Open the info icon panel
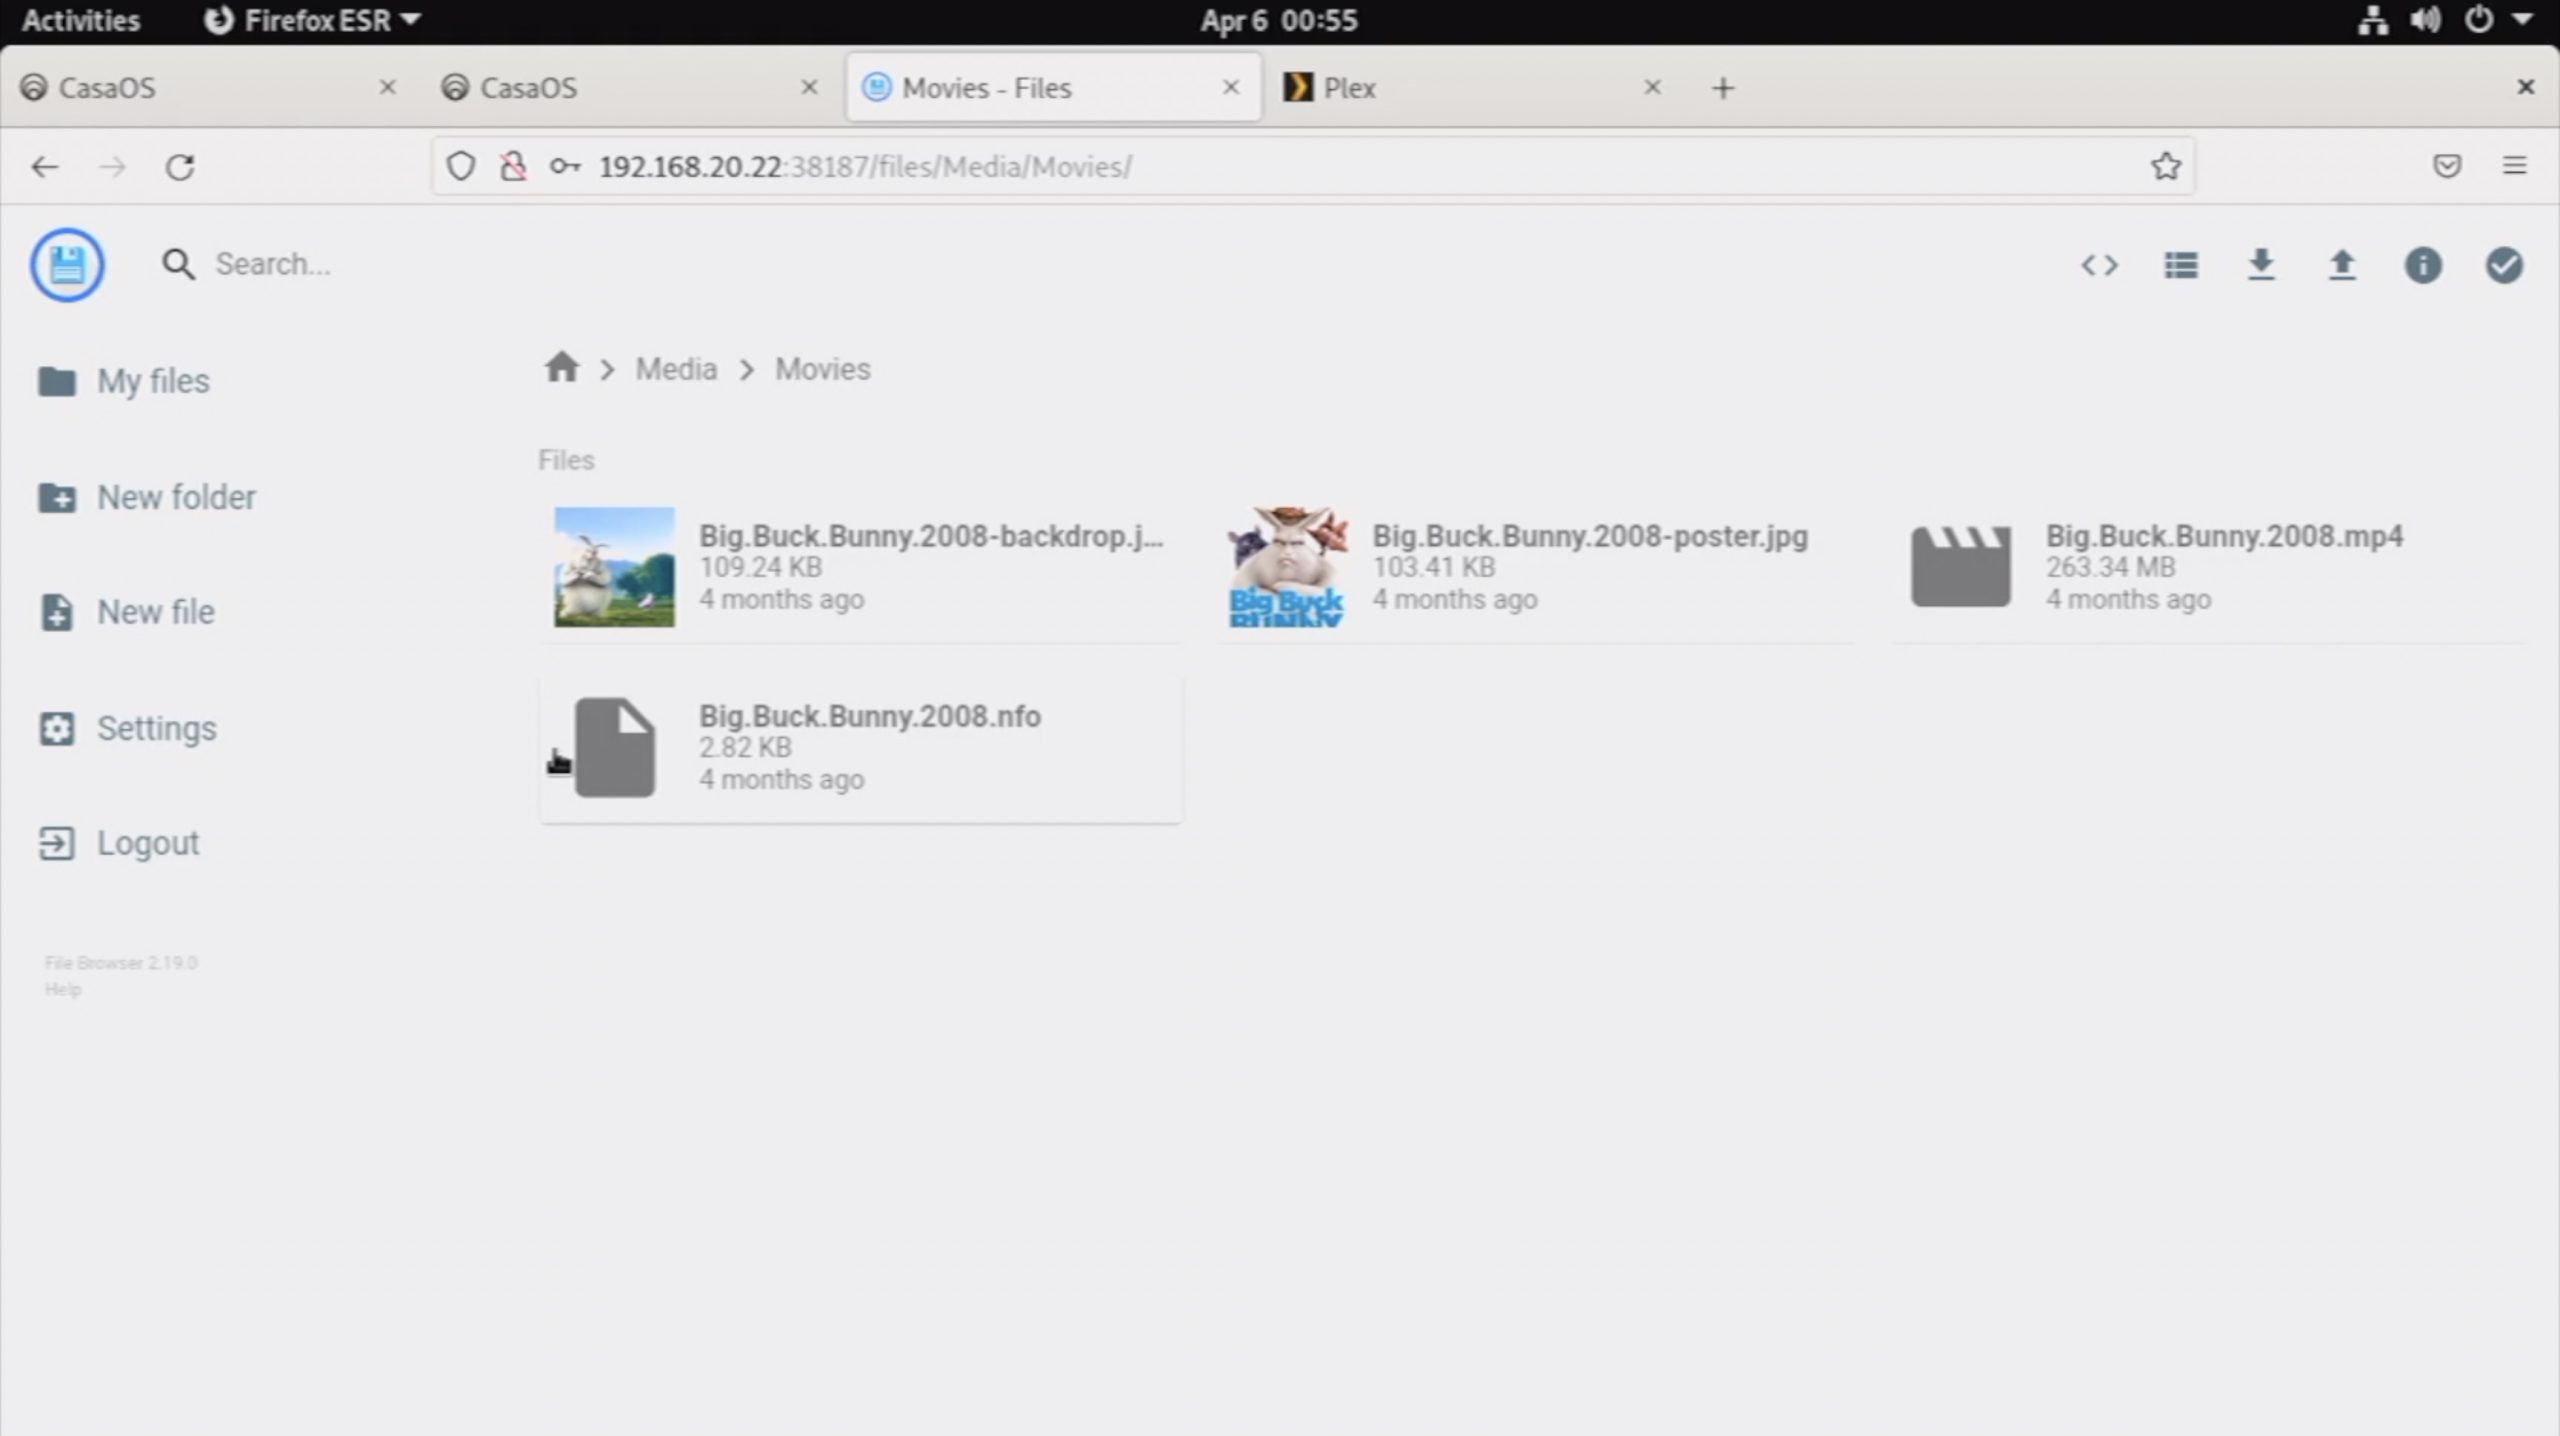The height and width of the screenshot is (1436, 2560). 2422,265
